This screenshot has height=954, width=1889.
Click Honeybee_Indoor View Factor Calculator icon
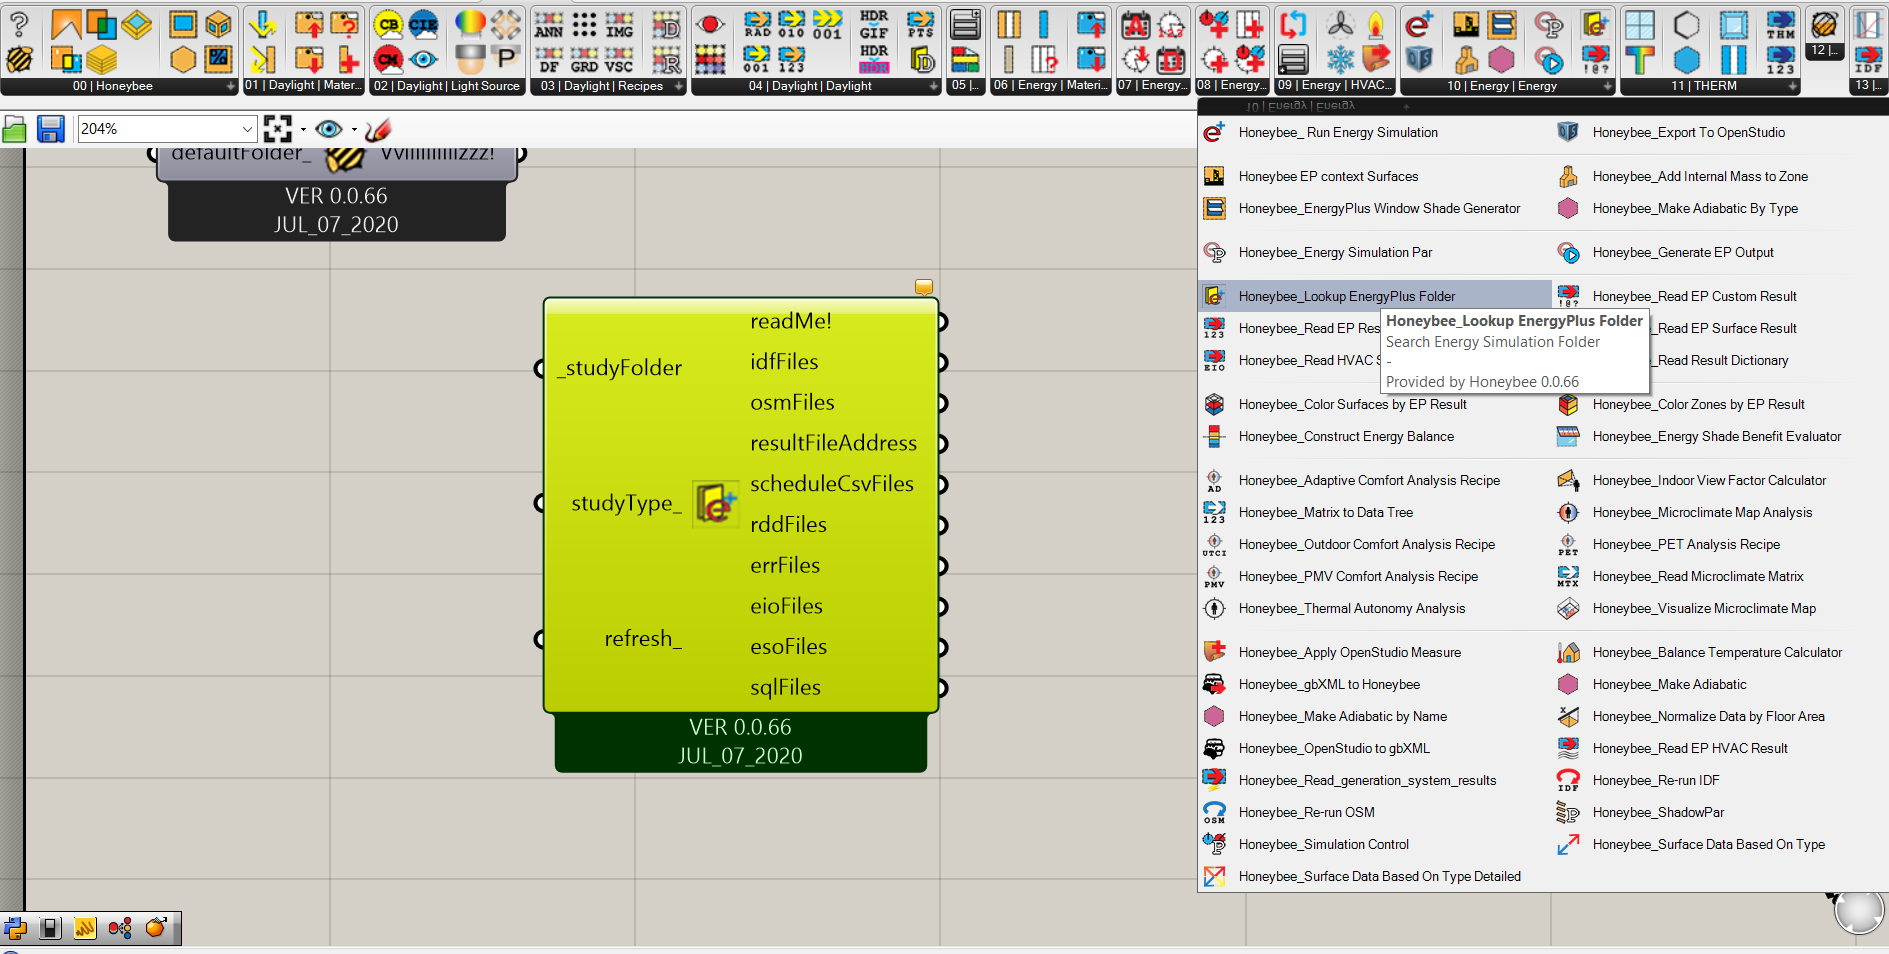pos(1568,480)
